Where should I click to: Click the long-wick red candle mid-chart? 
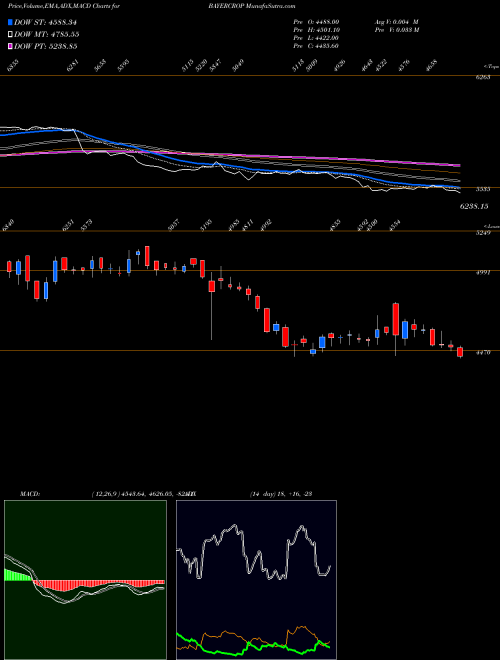coord(212,286)
